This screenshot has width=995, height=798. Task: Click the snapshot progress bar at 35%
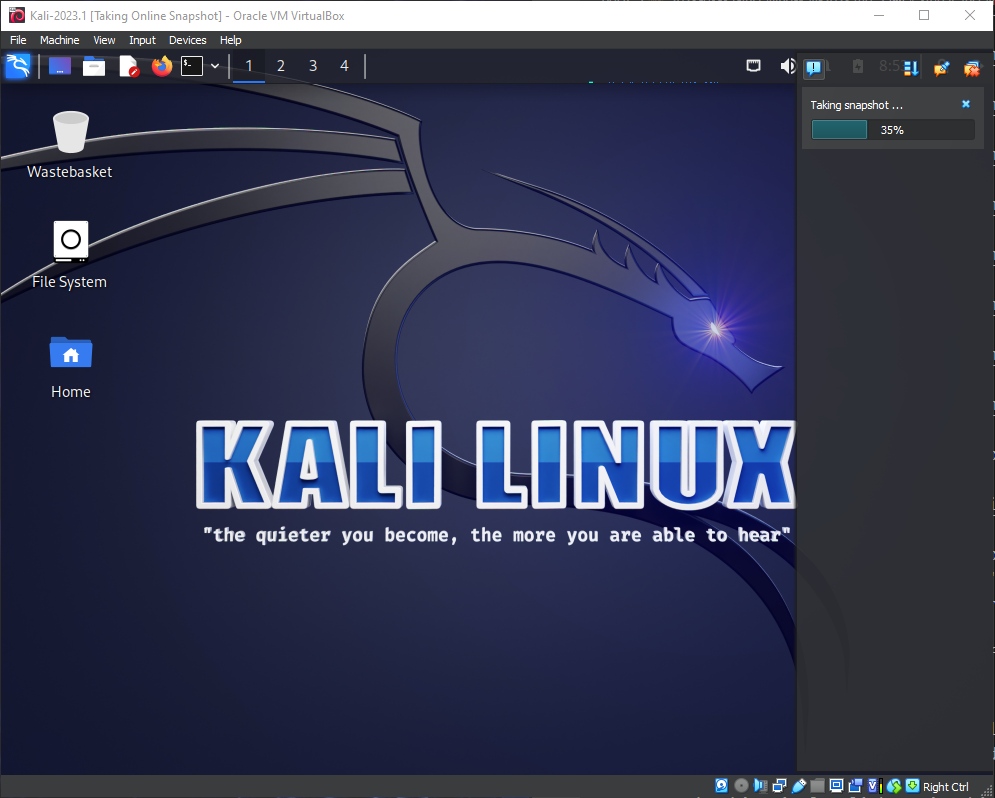click(893, 129)
